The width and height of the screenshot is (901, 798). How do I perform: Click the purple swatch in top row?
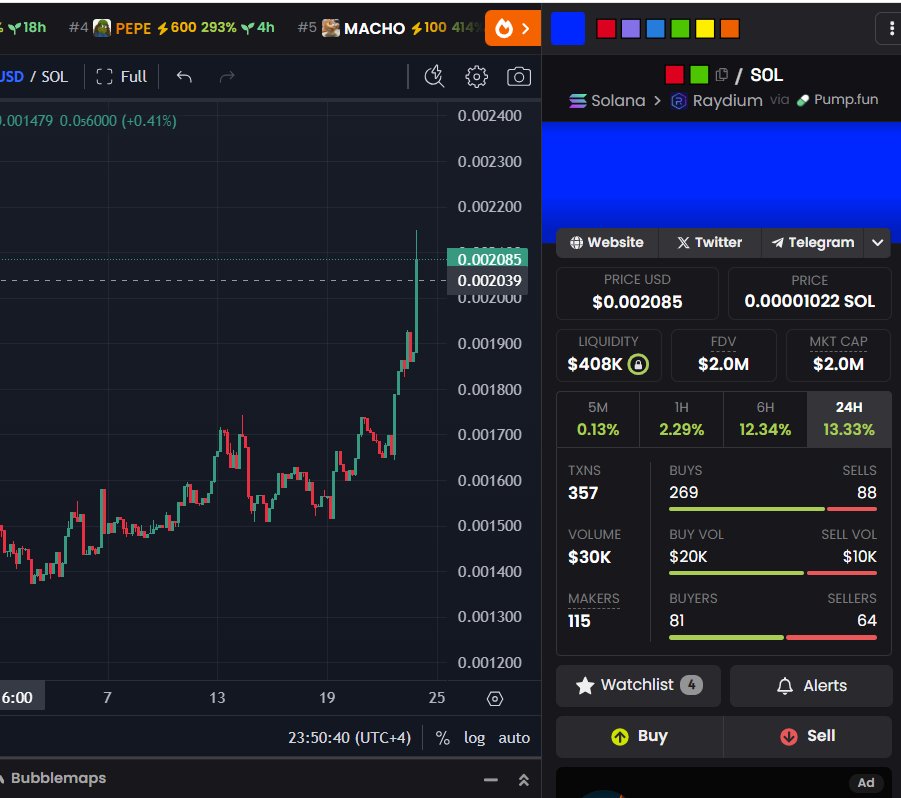(631, 28)
